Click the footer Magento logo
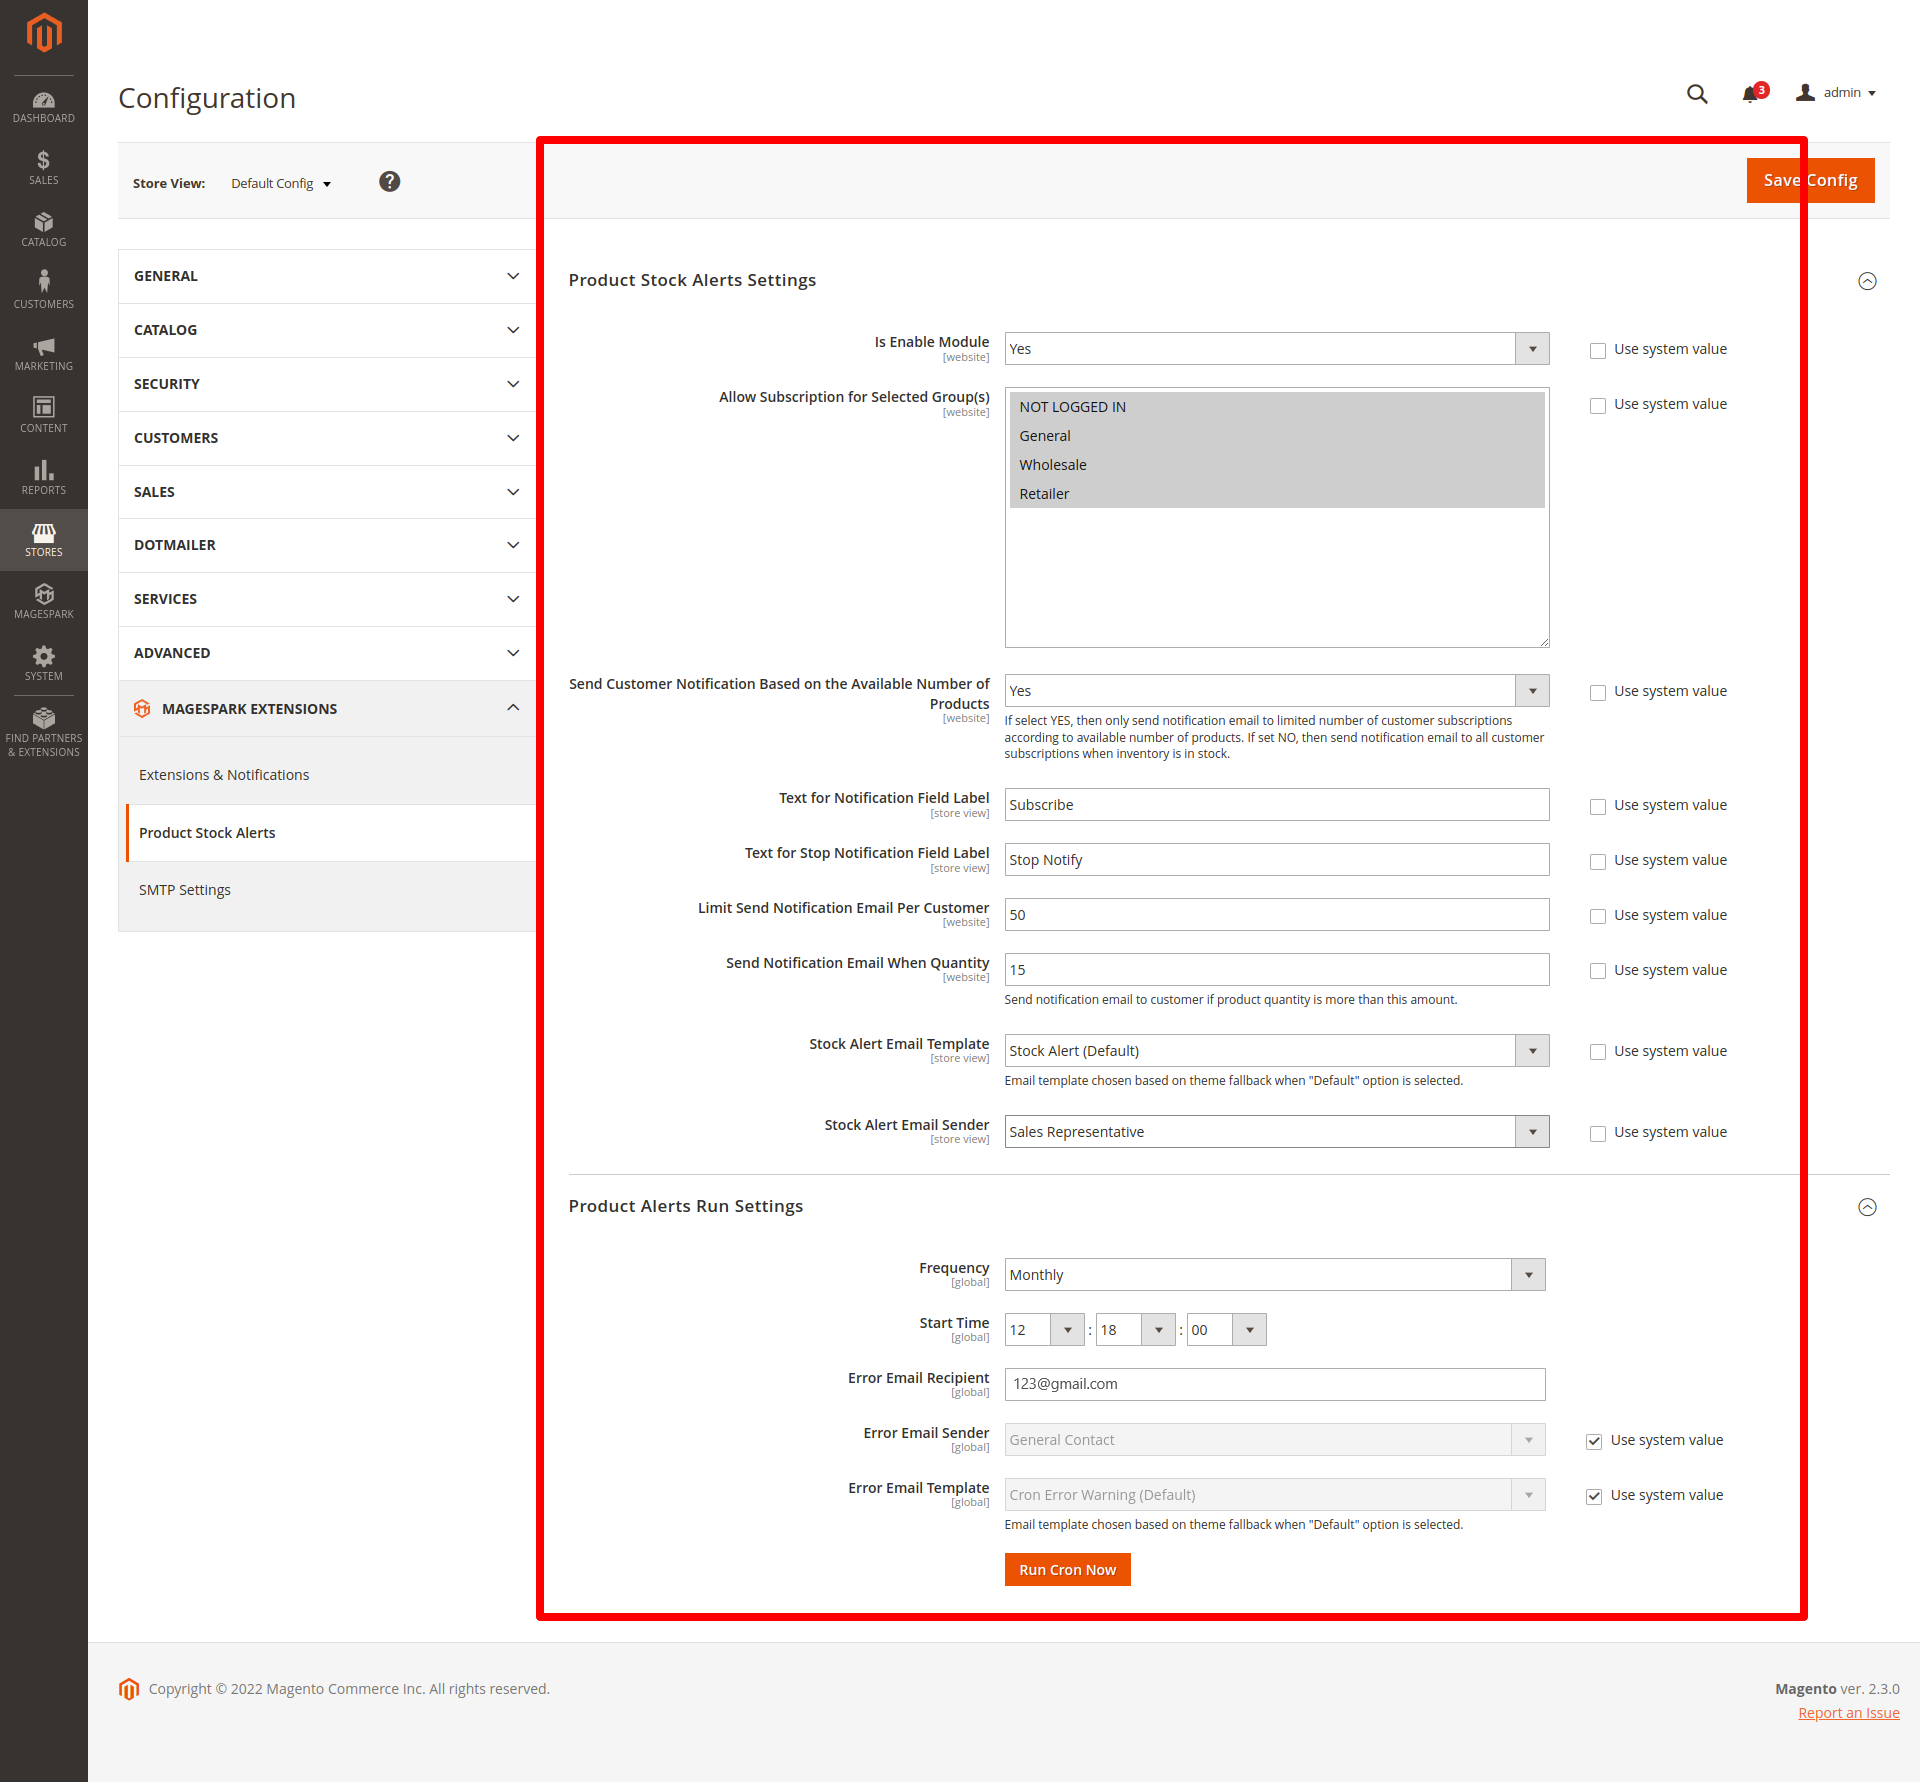Image resolution: width=1920 pixels, height=1784 pixels. 129,1690
